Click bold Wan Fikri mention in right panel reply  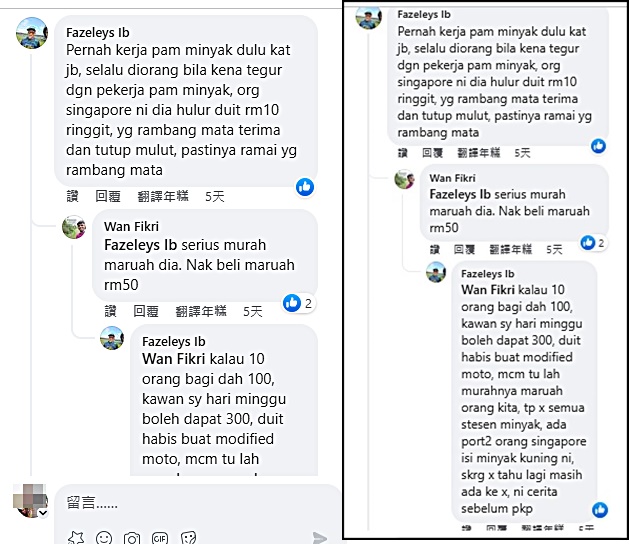tap(488, 290)
